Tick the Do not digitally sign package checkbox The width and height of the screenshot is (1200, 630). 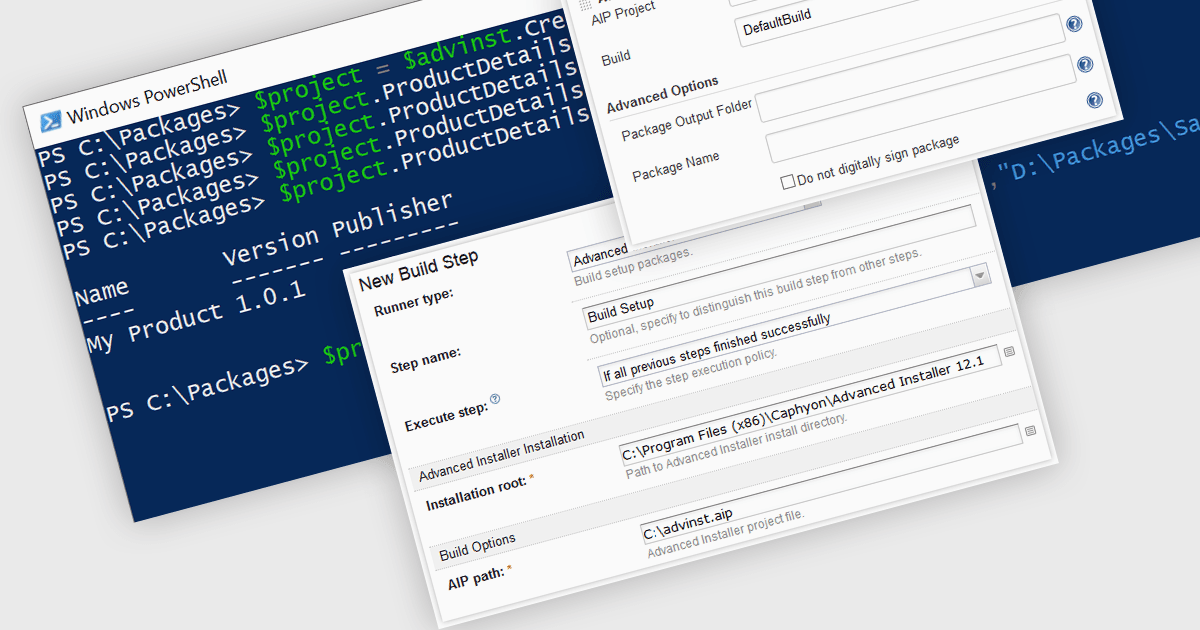coord(788,181)
